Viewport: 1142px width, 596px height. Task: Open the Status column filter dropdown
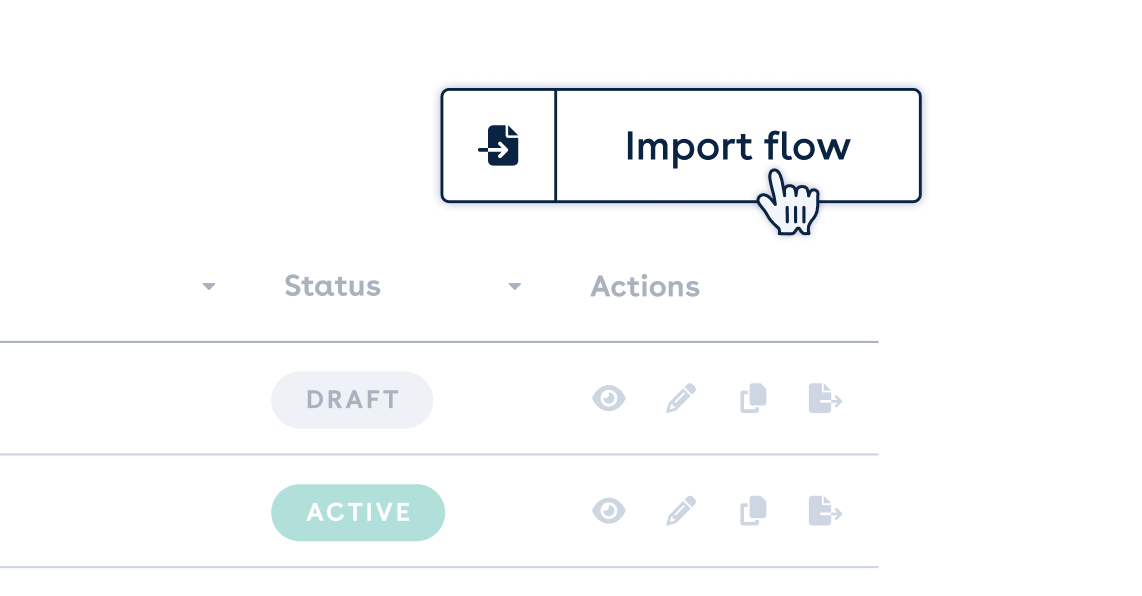point(515,287)
